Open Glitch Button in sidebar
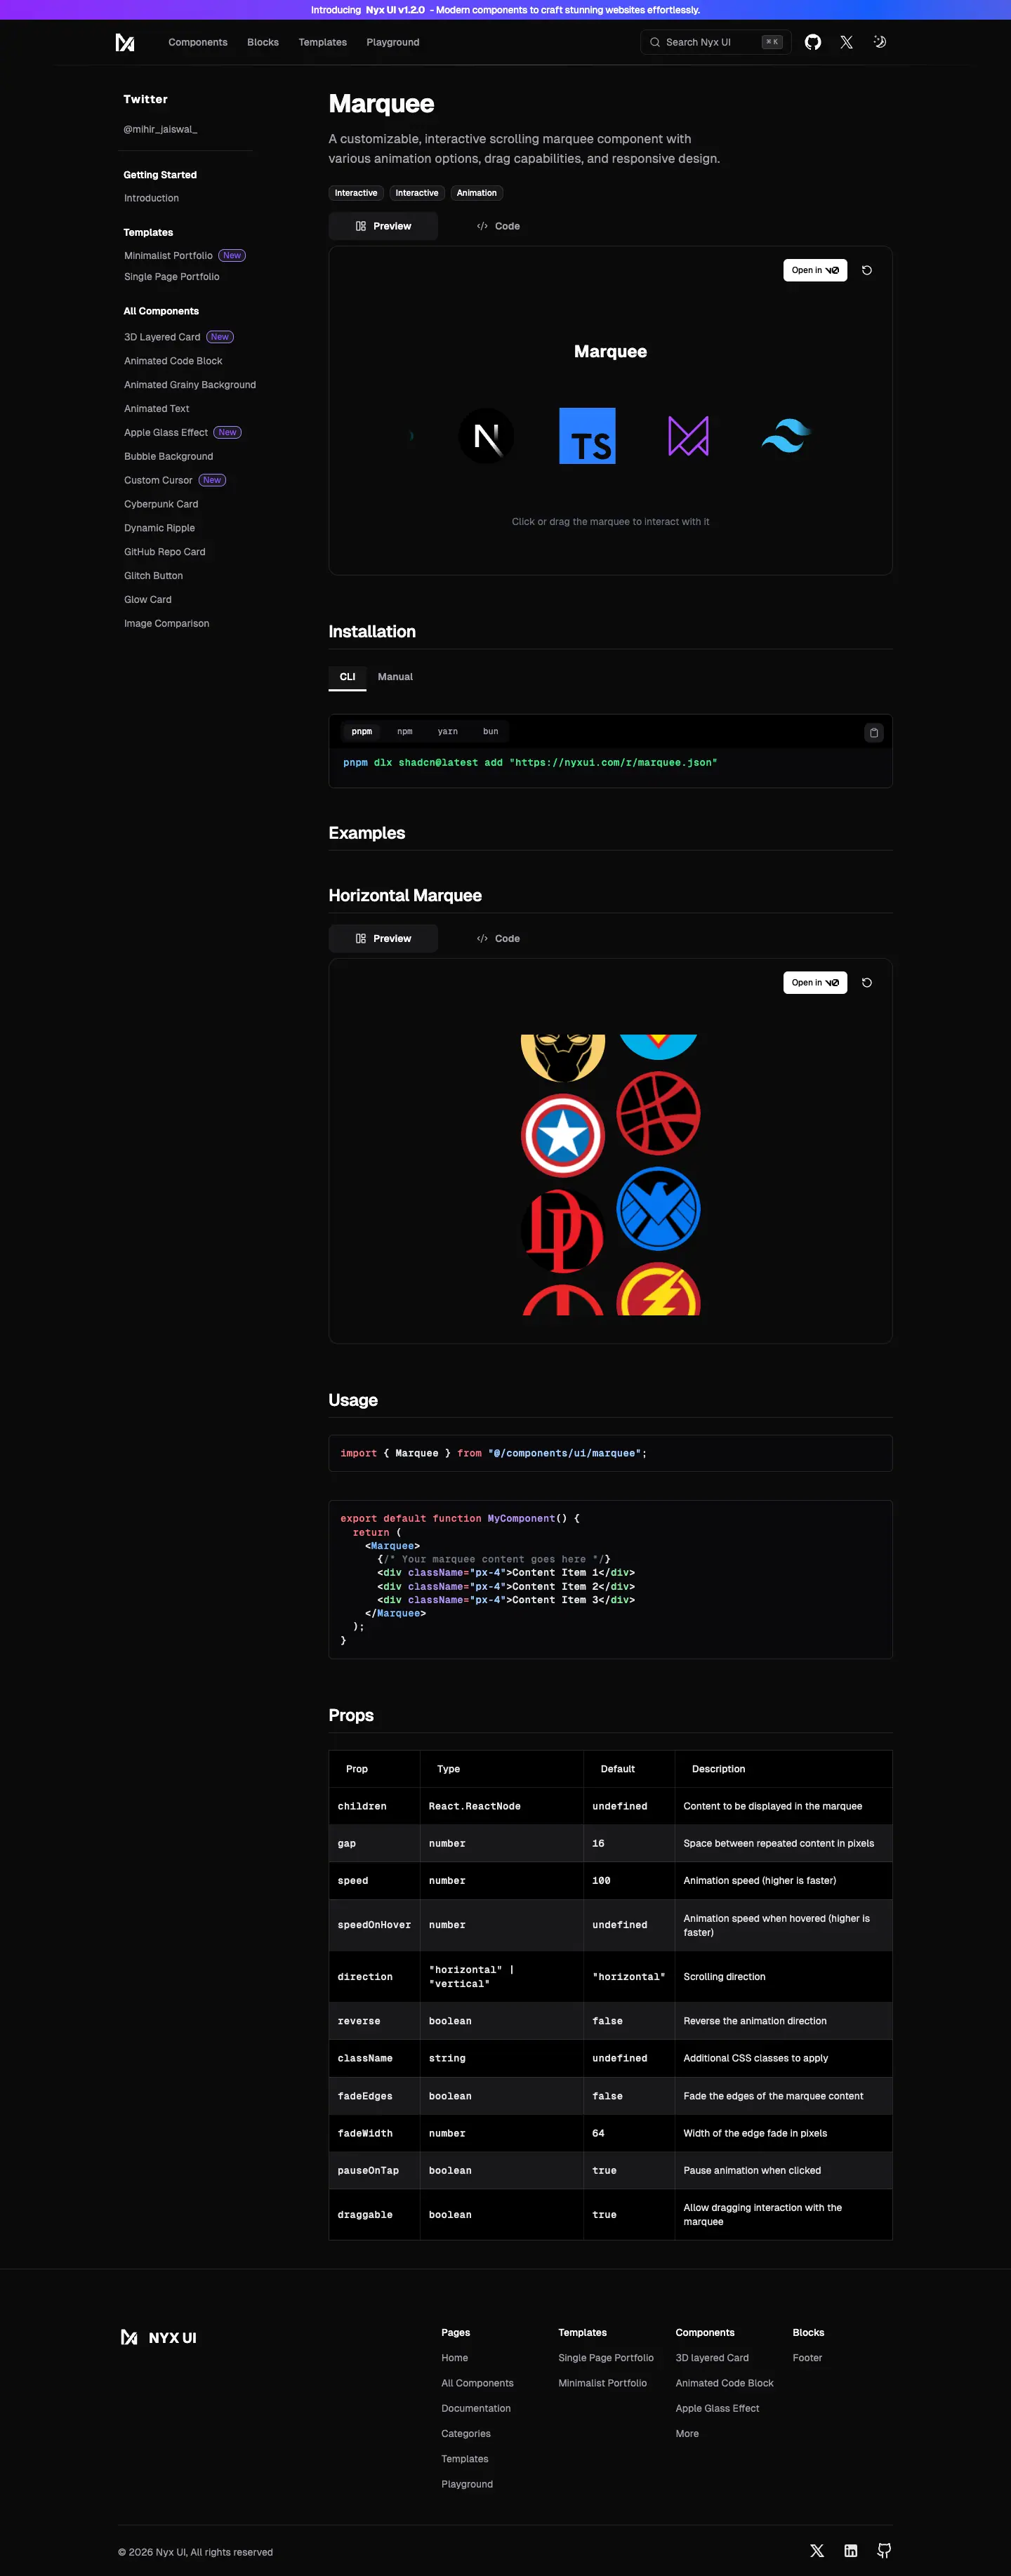 (x=153, y=576)
